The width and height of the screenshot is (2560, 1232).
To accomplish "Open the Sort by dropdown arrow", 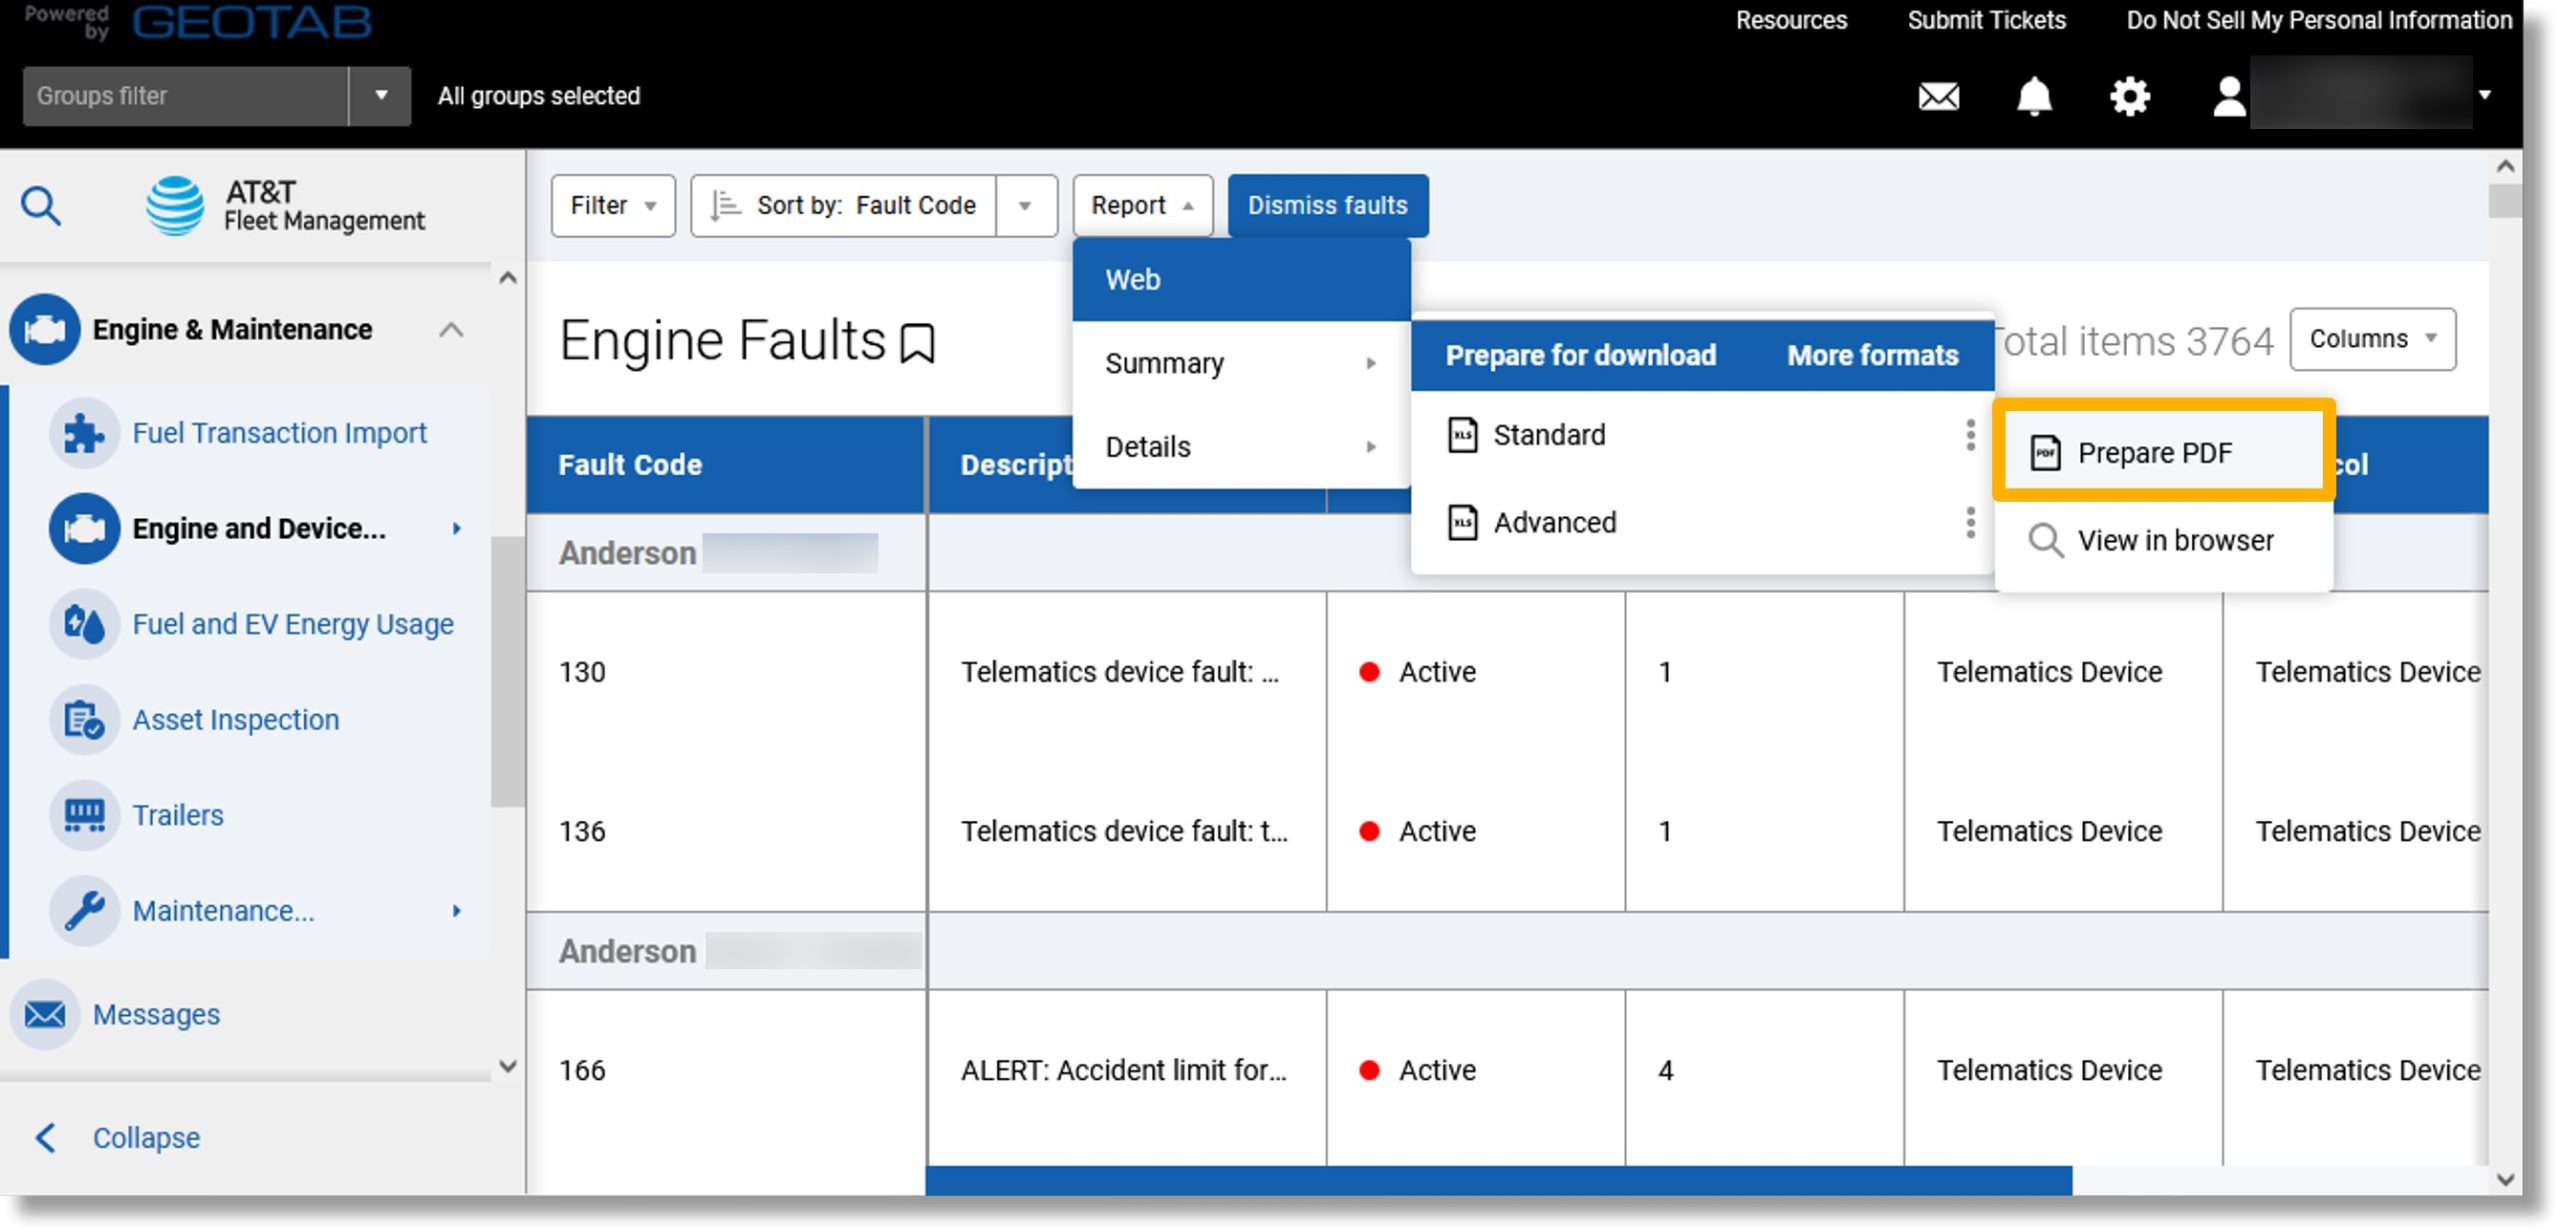I will tap(1025, 205).
